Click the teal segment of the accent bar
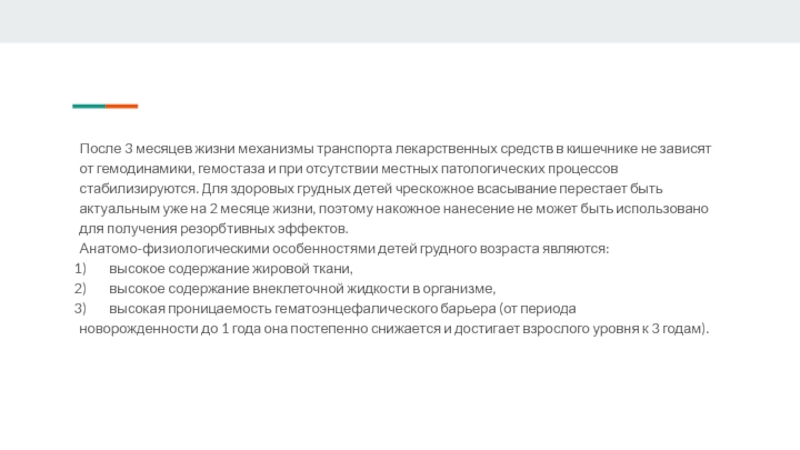 click(x=88, y=106)
